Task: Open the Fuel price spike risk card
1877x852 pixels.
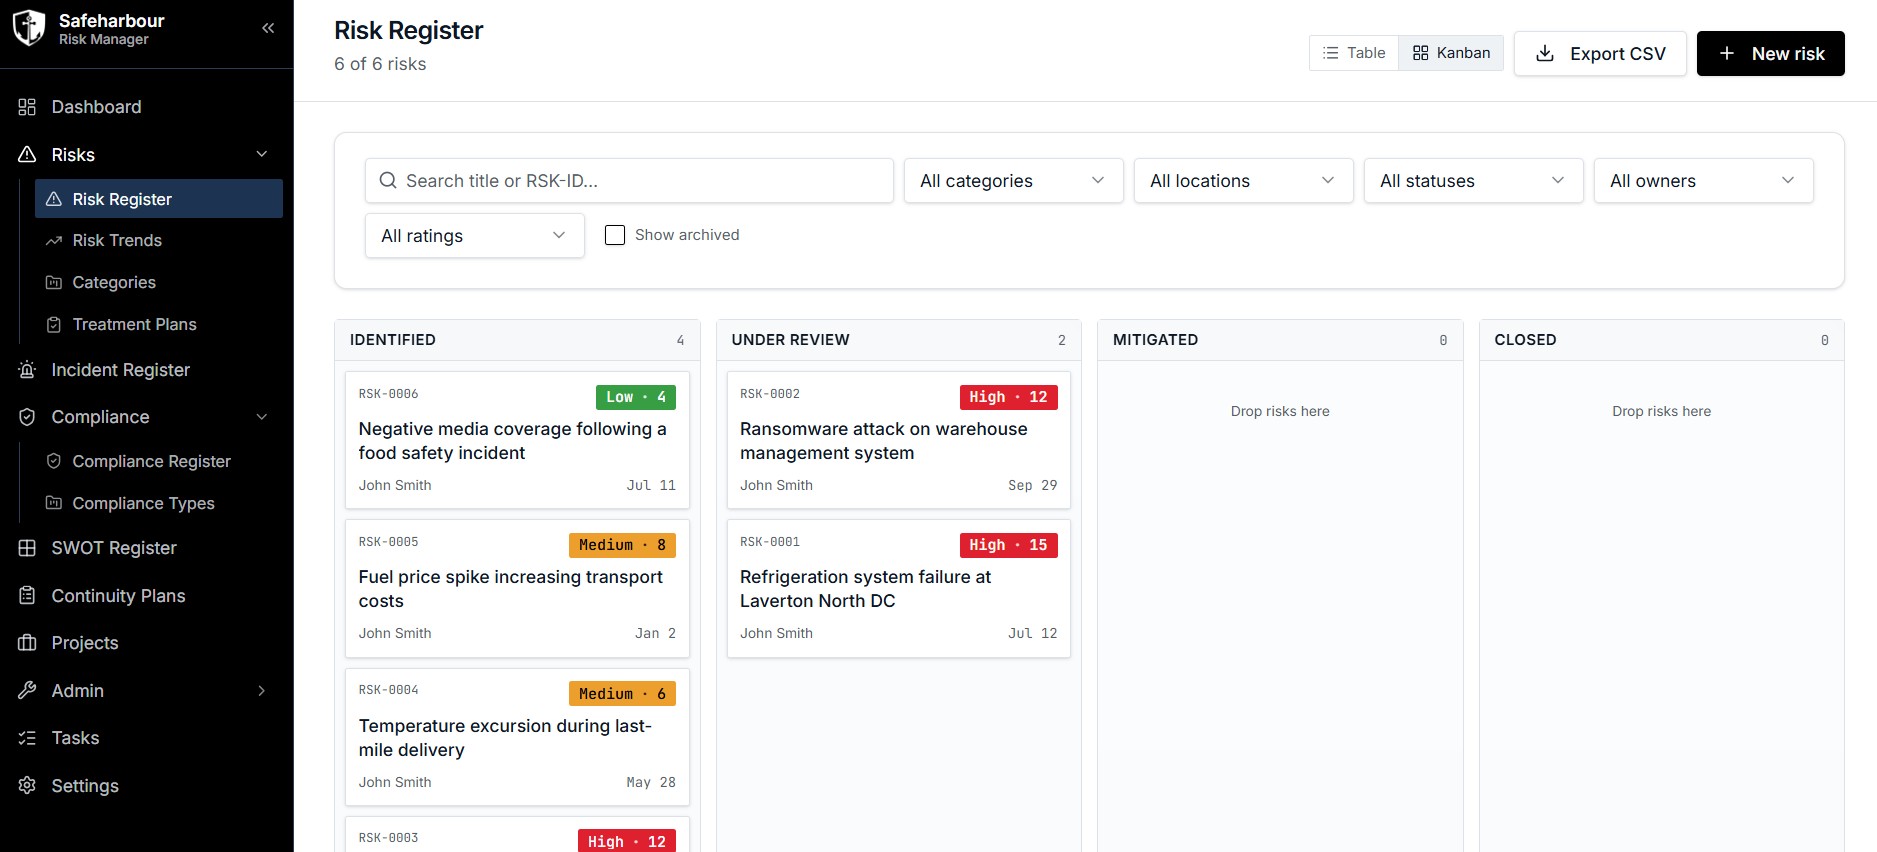Action: coord(517,588)
